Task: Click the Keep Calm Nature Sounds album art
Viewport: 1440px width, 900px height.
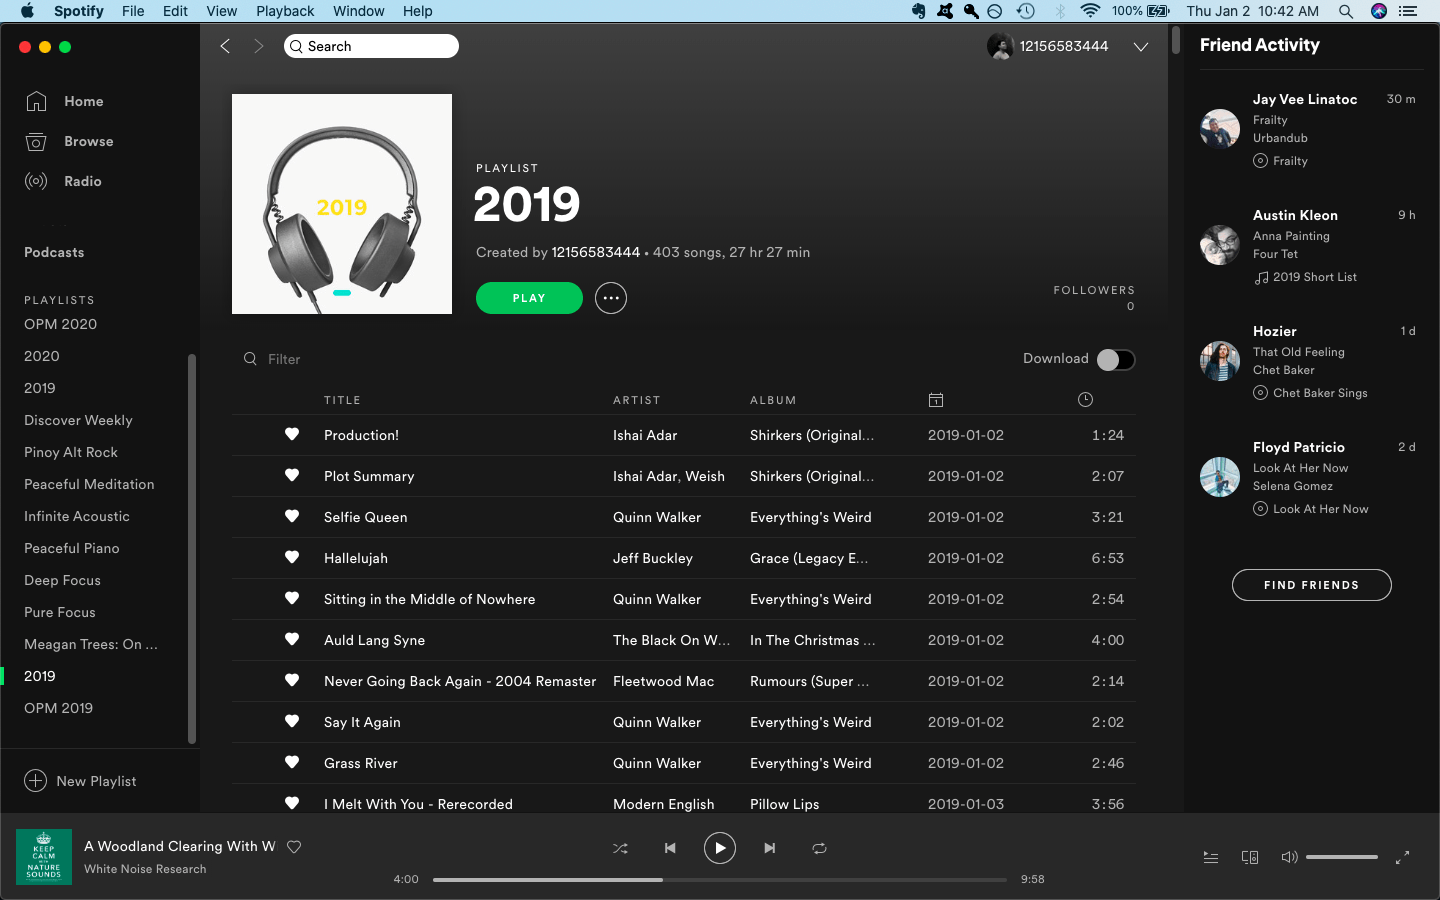Action: 44,857
